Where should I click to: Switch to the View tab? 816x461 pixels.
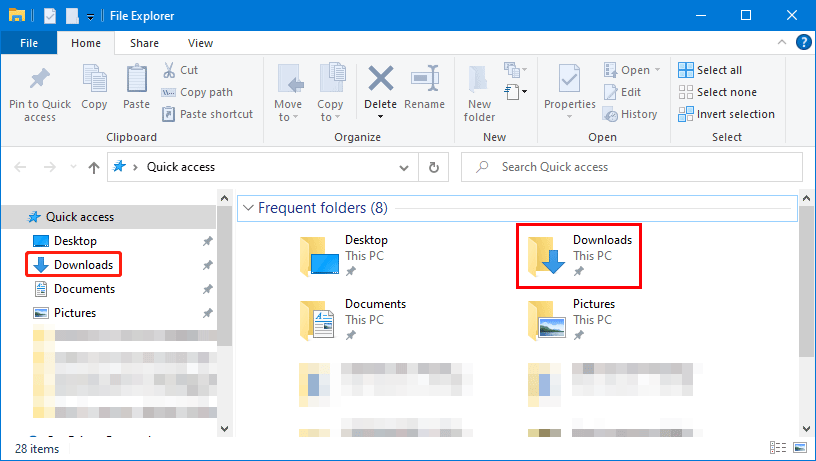click(200, 43)
